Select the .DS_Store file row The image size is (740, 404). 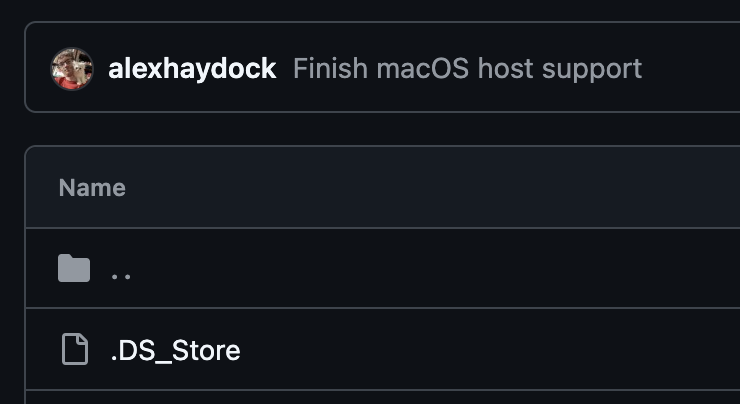click(400, 350)
